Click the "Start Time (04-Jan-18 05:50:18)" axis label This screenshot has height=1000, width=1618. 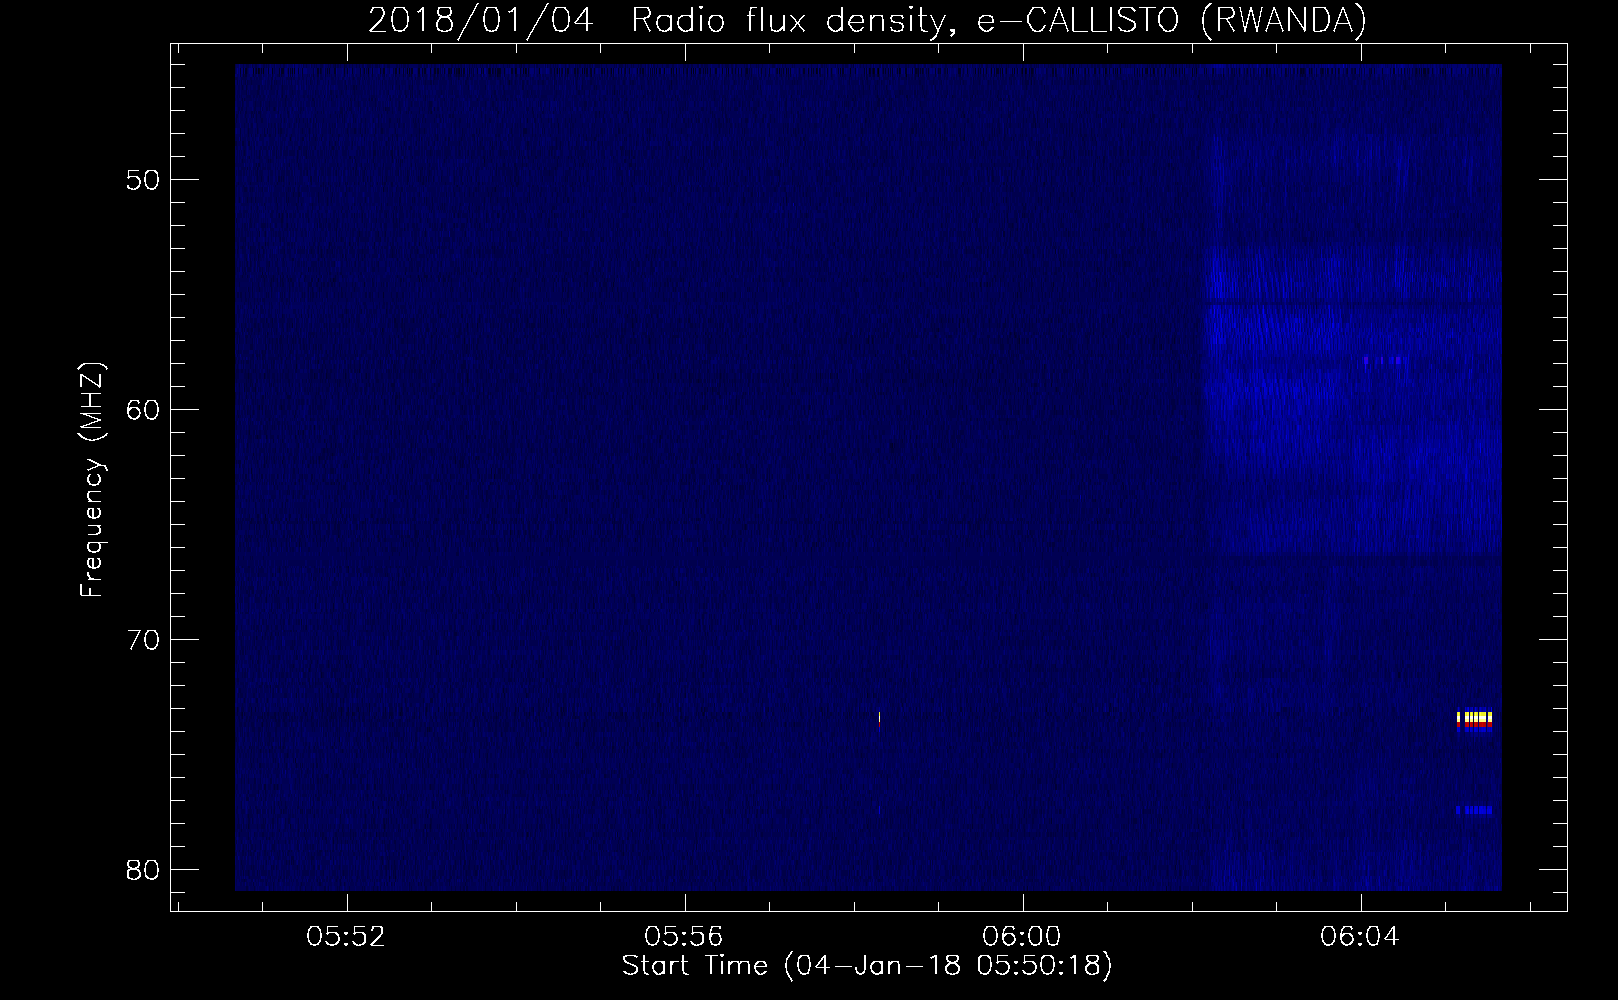(x=867, y=966)
